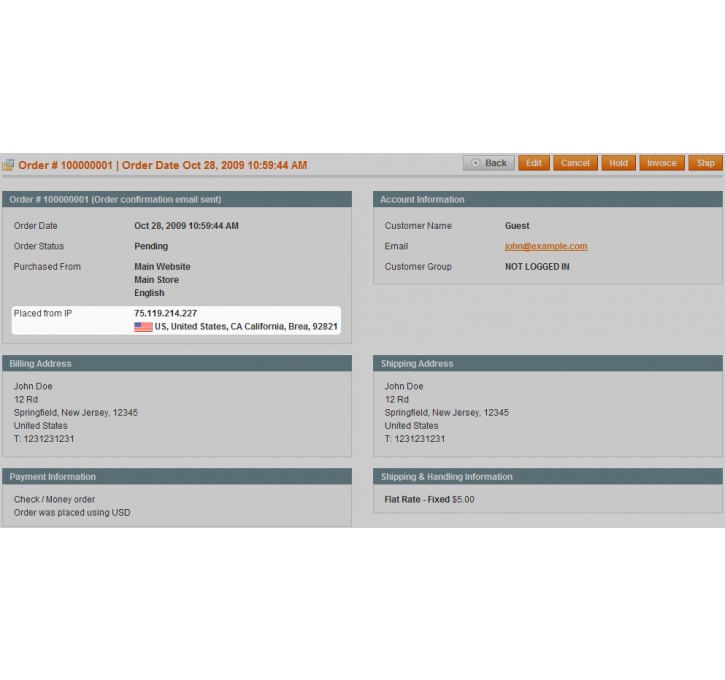Click the Ship button

click(x=705, y=163)
